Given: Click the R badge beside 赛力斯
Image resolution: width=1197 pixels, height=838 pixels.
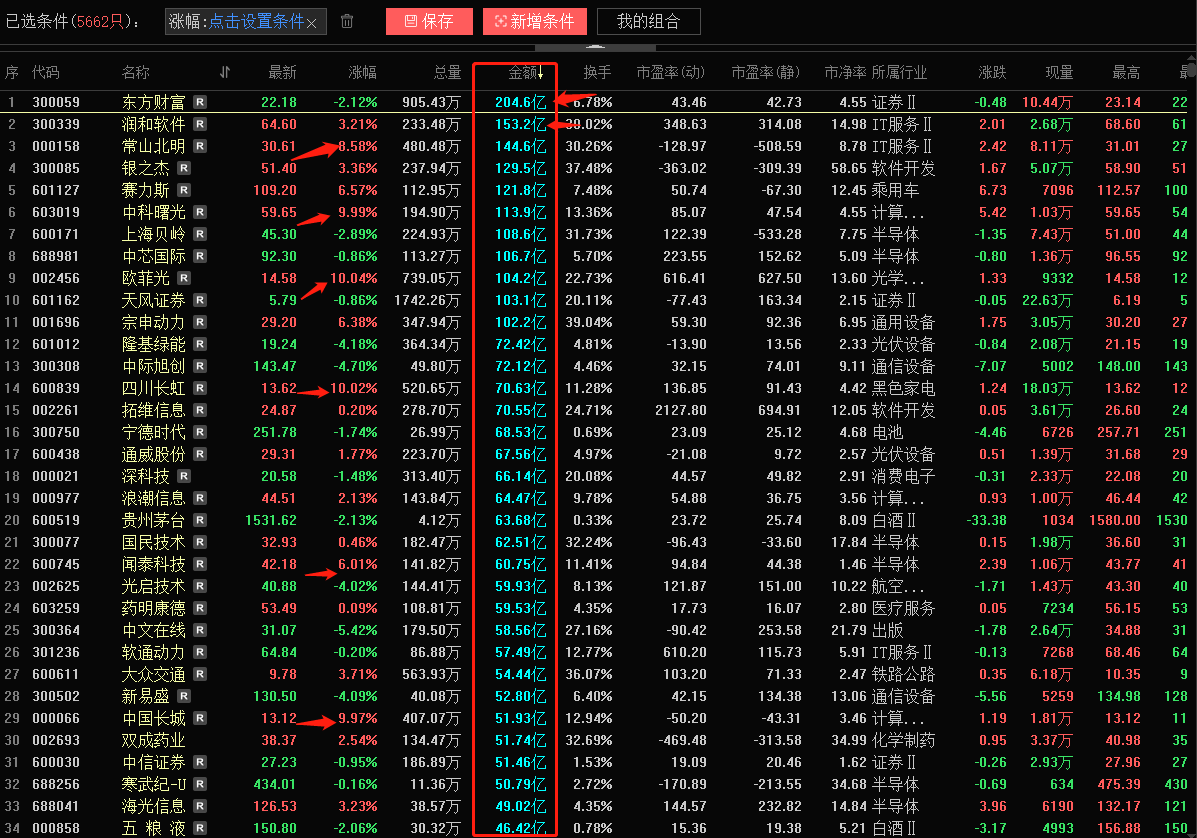Looking at the screenshot, I should (x=184, y=190).
